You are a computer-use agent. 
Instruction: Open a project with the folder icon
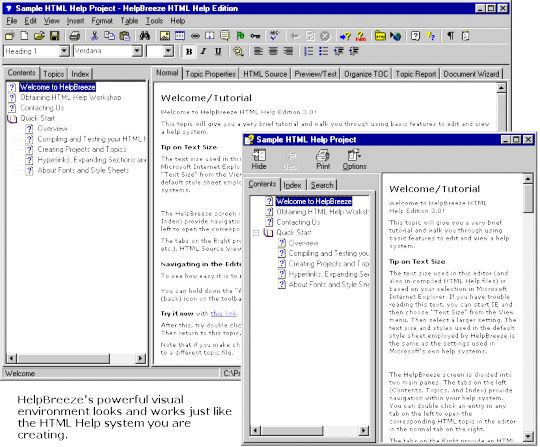39,36
